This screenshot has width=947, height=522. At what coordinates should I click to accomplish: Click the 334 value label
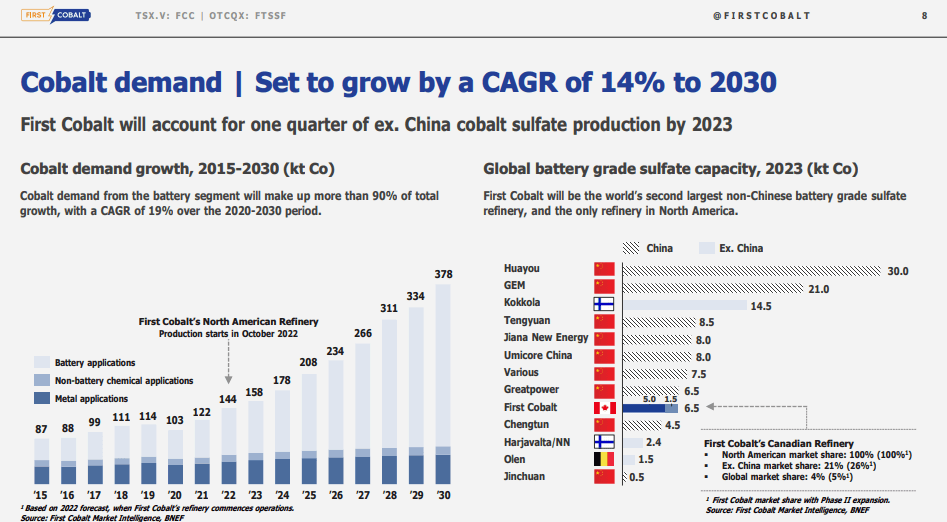tap(416, 296)
